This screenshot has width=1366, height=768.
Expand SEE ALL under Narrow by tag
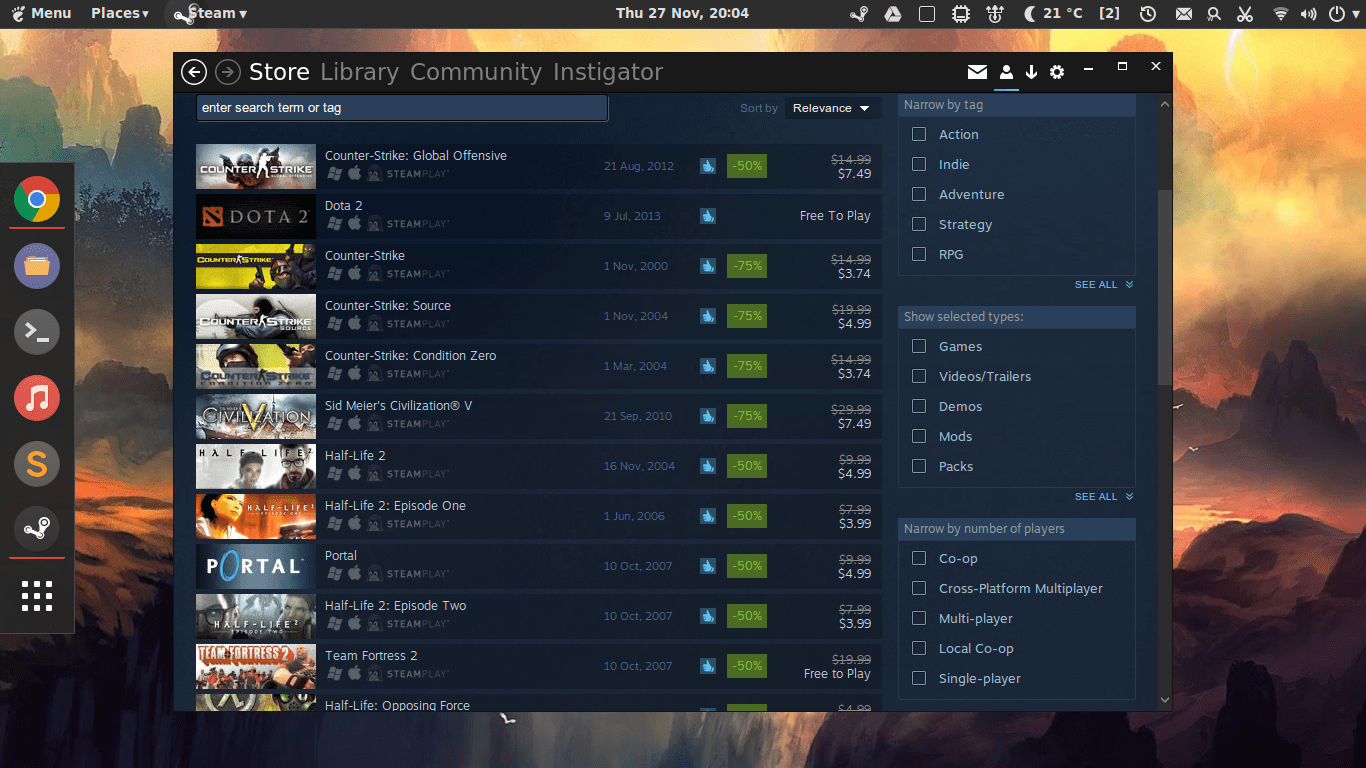(1104, 285)
